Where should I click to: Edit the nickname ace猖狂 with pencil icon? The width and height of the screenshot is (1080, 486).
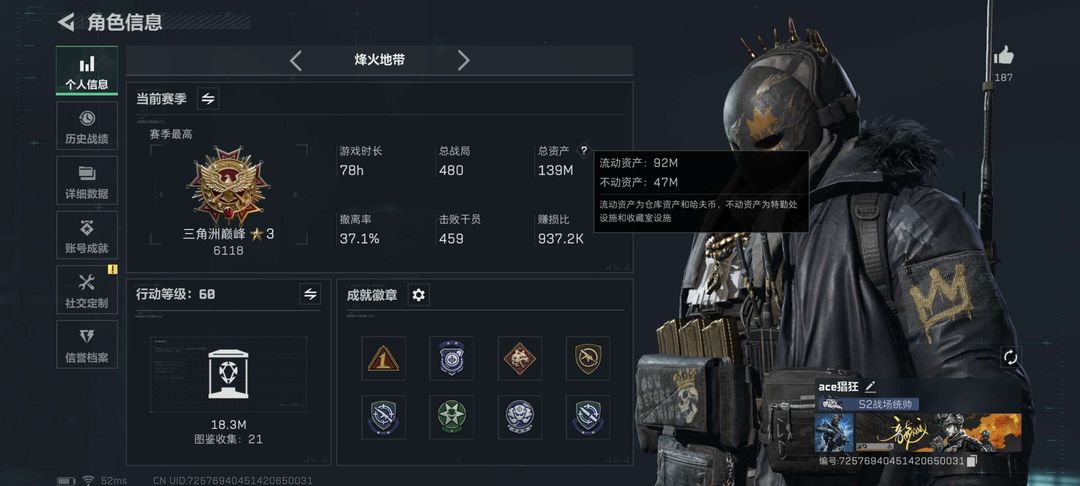click(871, 387)
